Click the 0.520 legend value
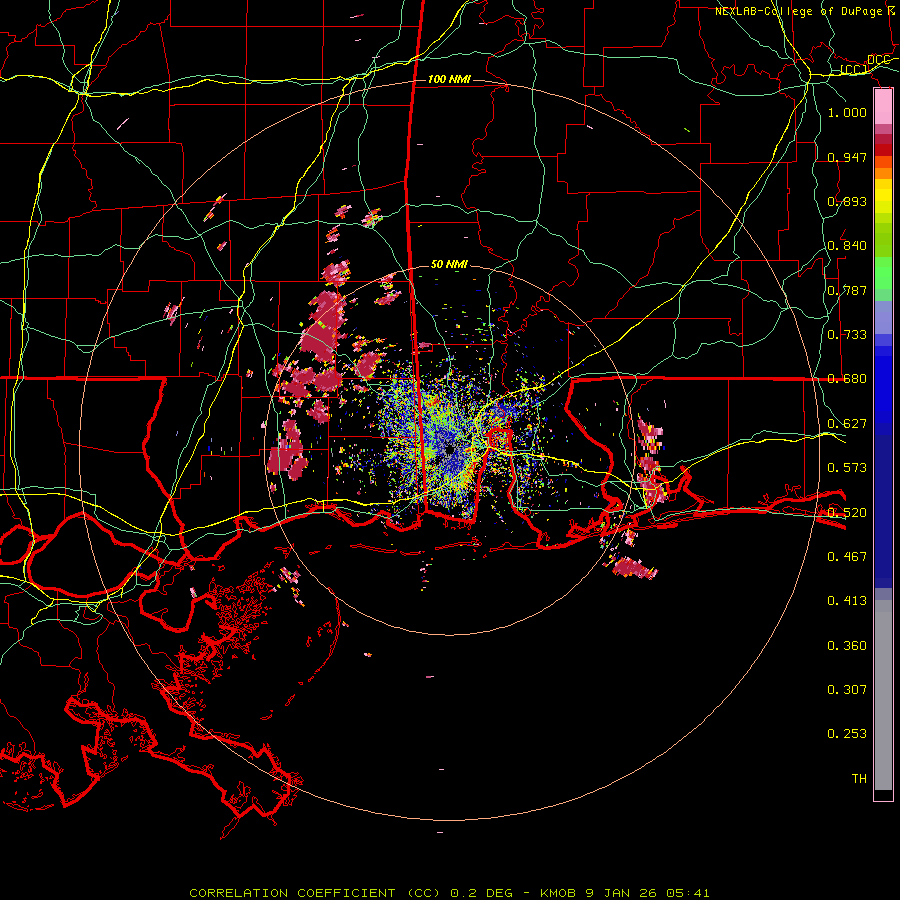Image resolution: width=900 pixels, height=900 pixels. (847, 512)
